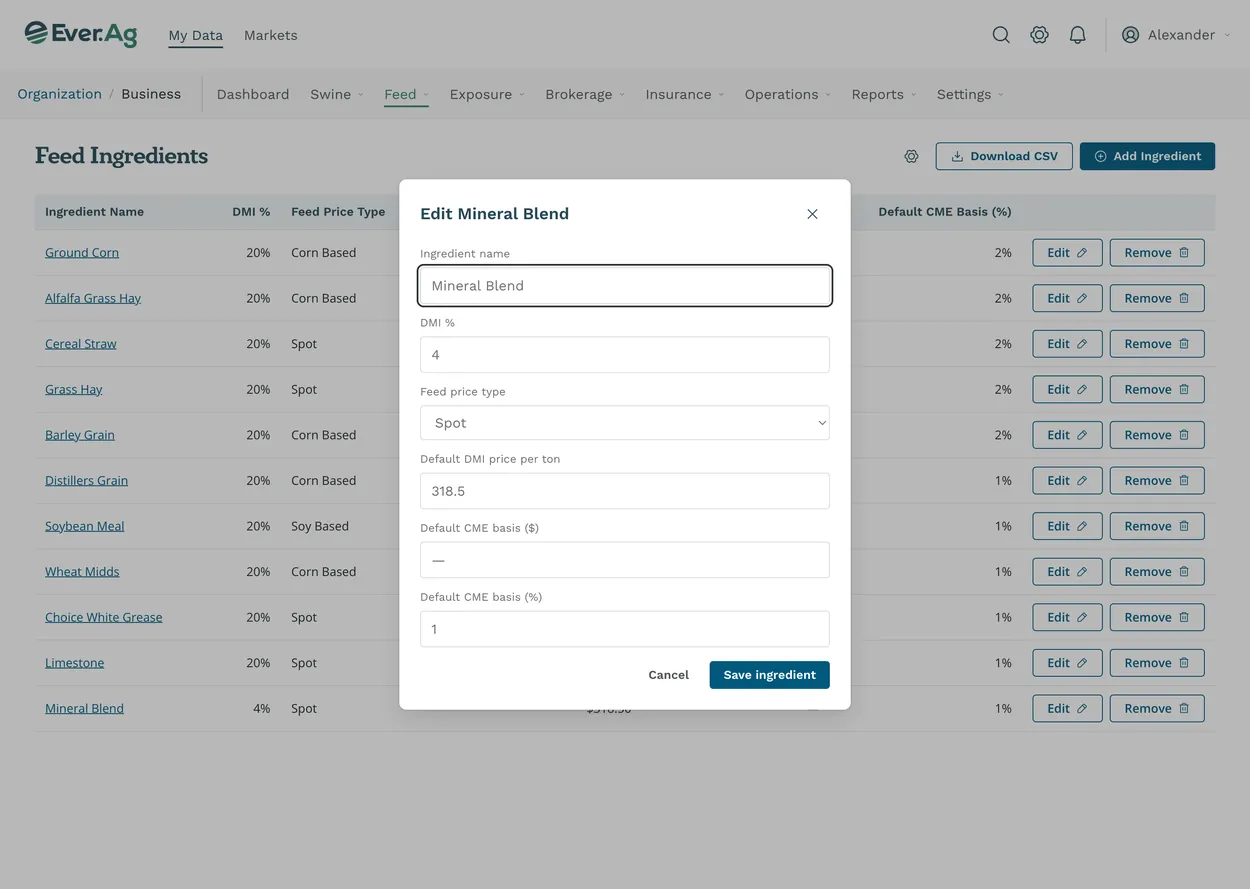Viewport: 1250px width, 889px height.
Task: Edit the Grass Hay row
Action: [x=1067, y=389]
